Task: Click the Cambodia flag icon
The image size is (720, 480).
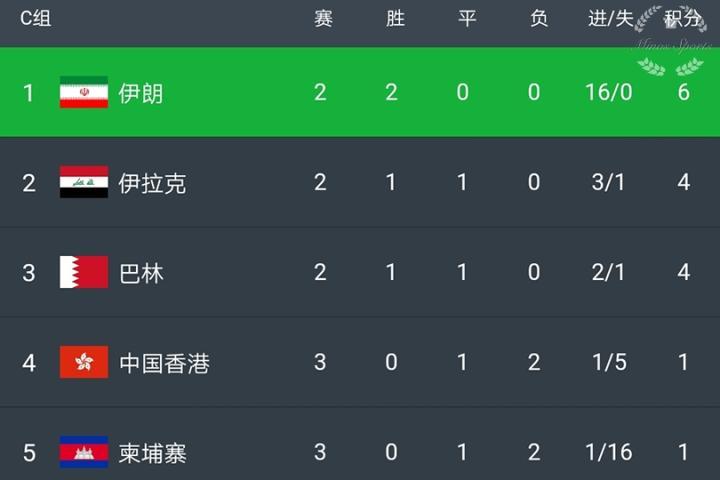Action: point(84,452)
